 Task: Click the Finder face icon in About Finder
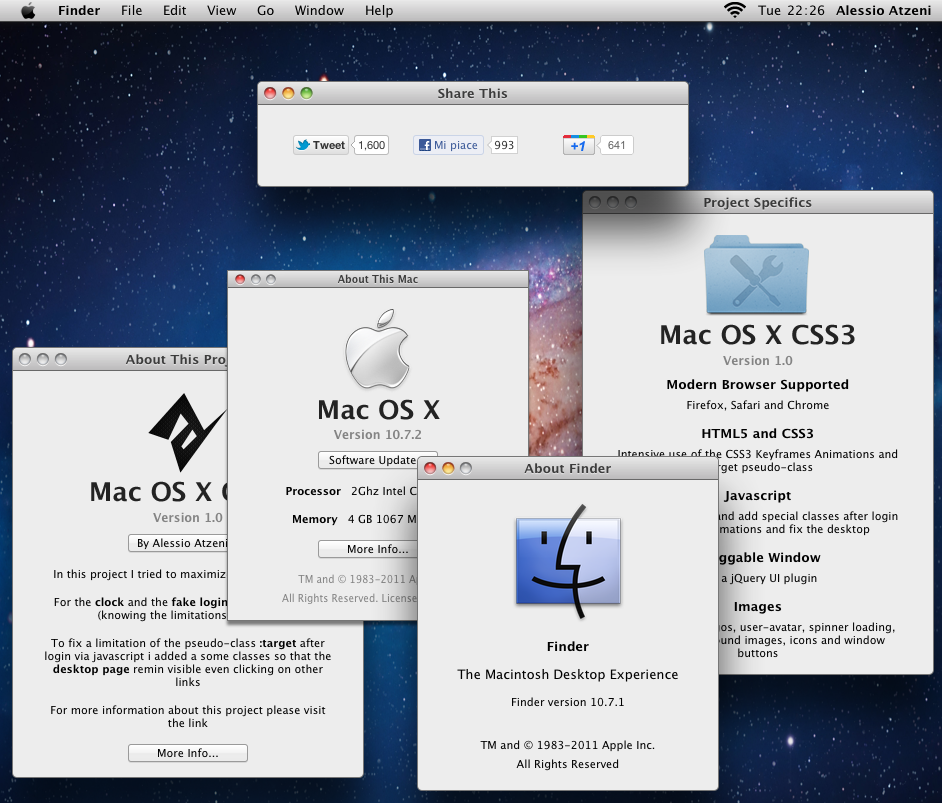coord(568,562)
